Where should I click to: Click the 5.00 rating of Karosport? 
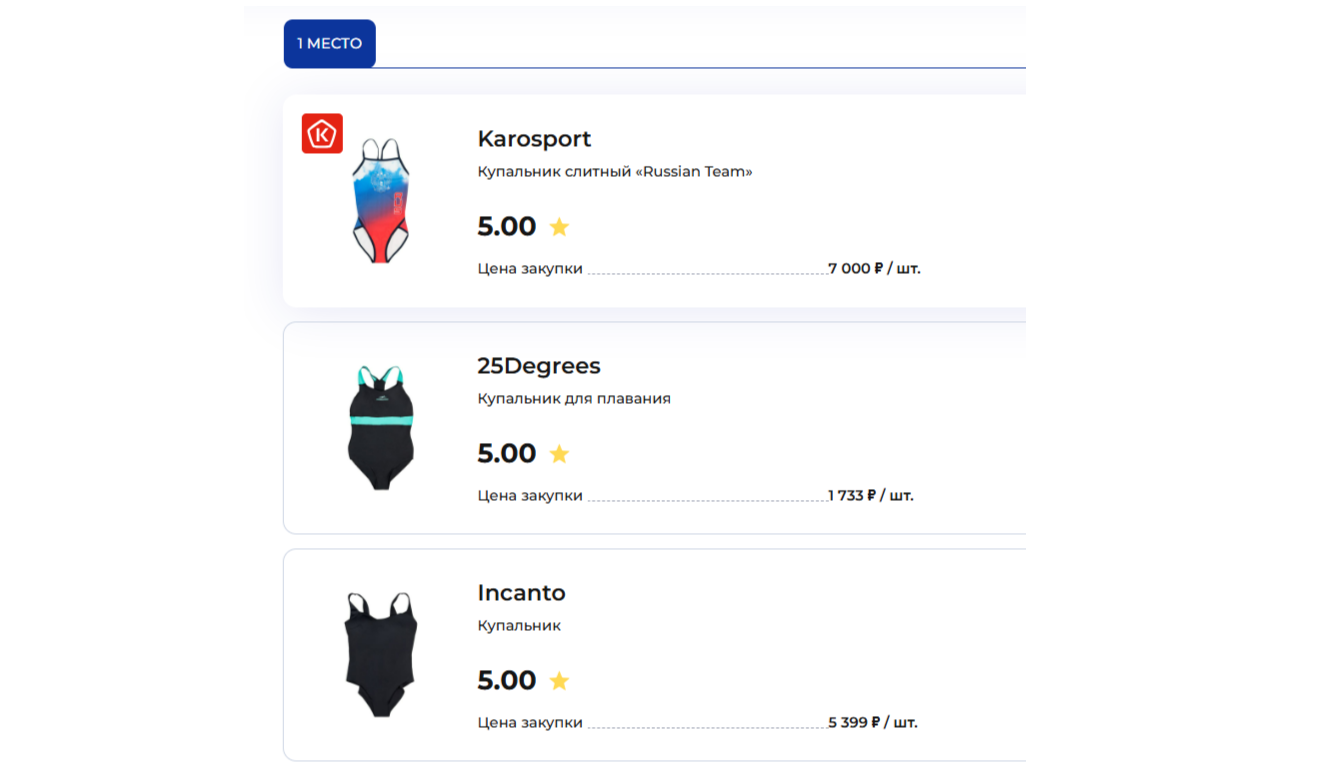pyautogui.click(x=507, y=227)
